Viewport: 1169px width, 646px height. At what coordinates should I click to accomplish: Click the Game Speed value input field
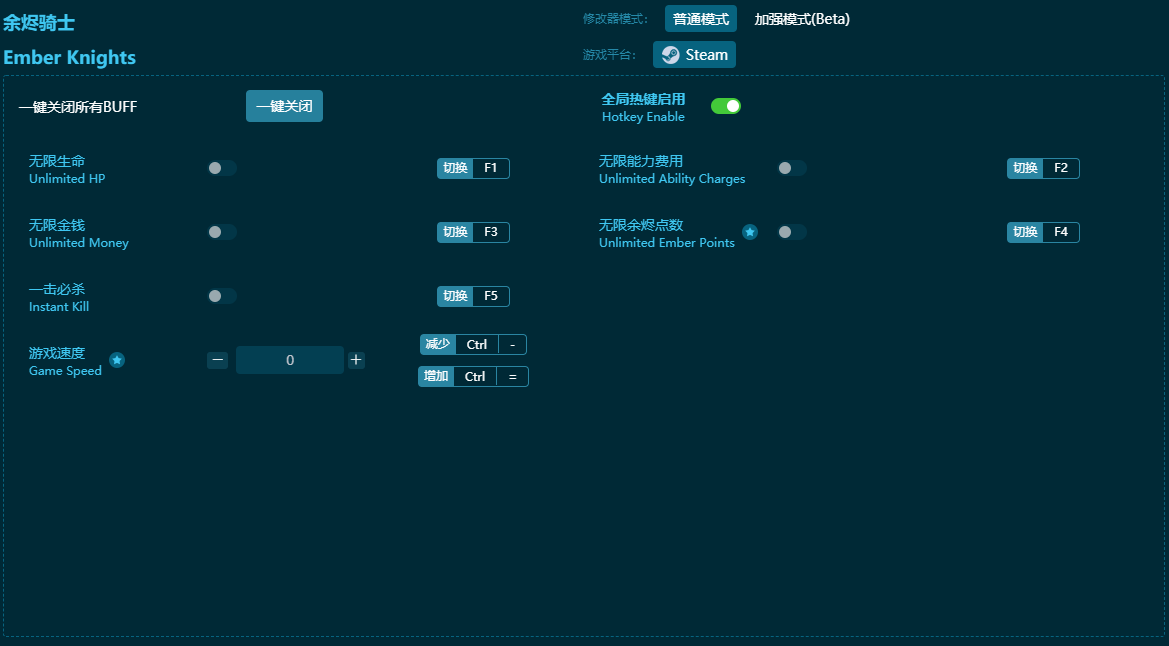(290, 360)
